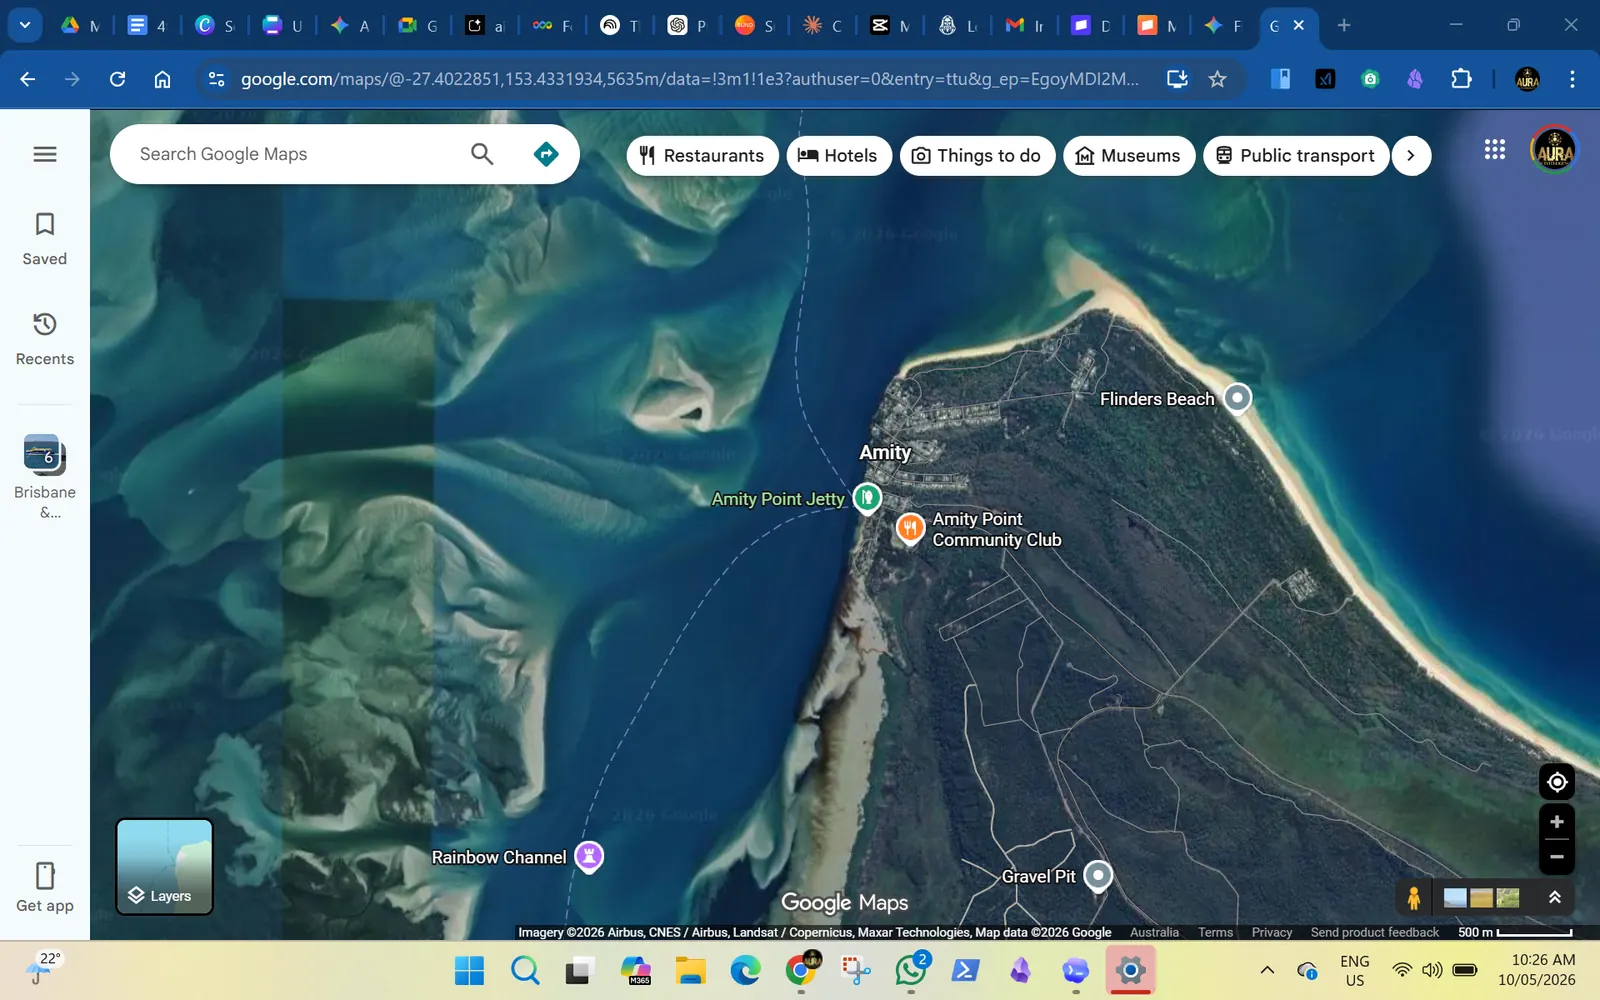This screenshot has height=1000, width=1600.
Task: Toggle the Layers map-type tile
Action: 165,867
